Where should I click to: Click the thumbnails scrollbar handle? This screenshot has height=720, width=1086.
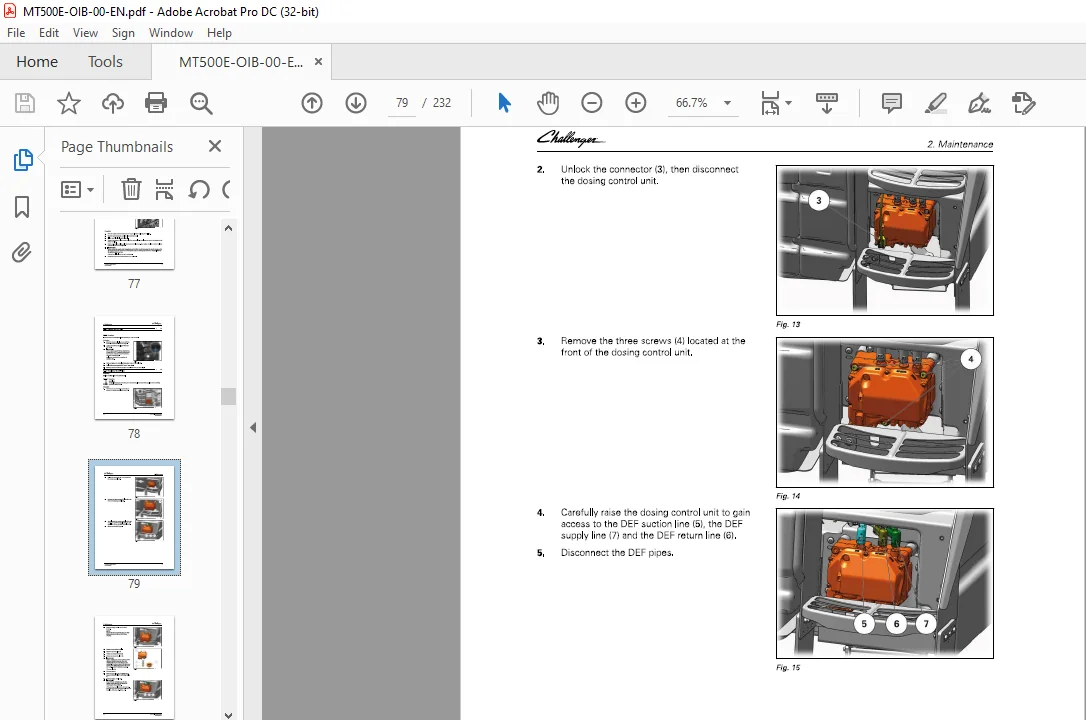click(229, 395)
